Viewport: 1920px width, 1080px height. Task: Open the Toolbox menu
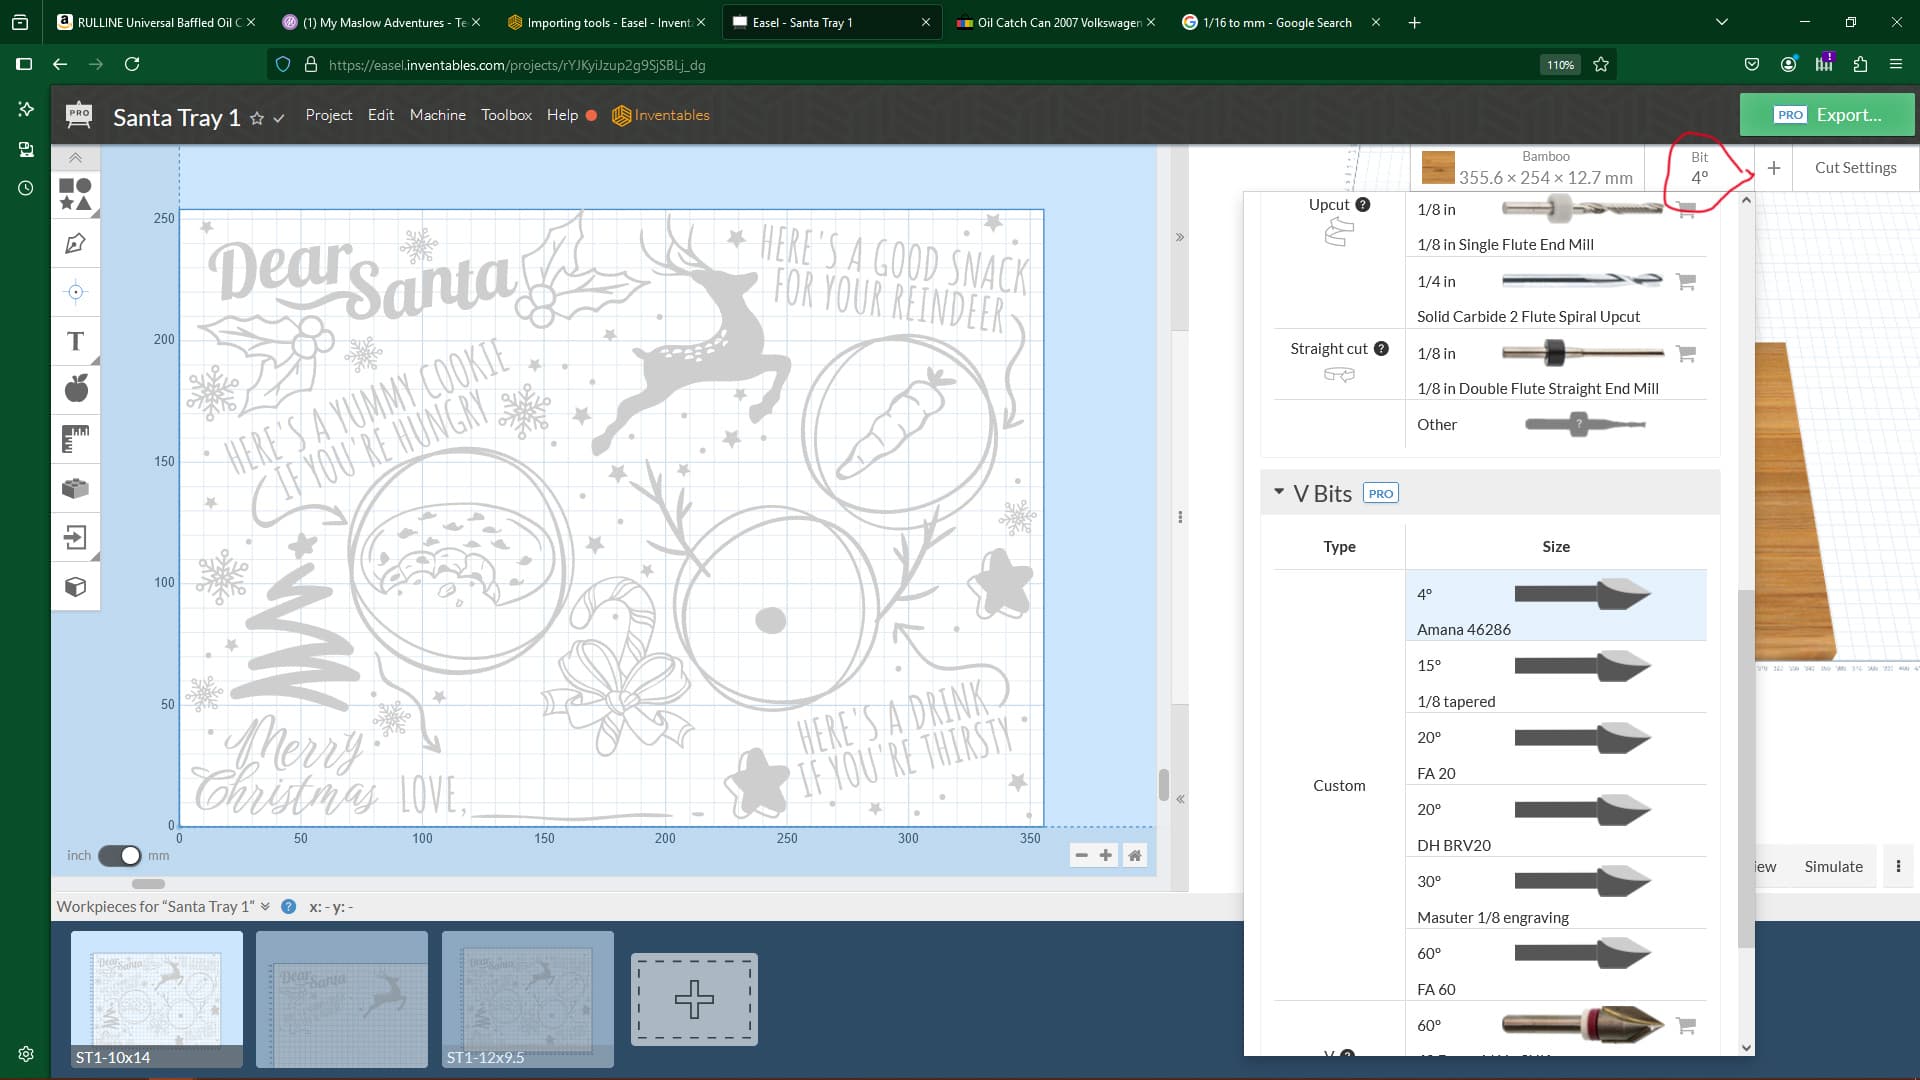click(506, 115)
